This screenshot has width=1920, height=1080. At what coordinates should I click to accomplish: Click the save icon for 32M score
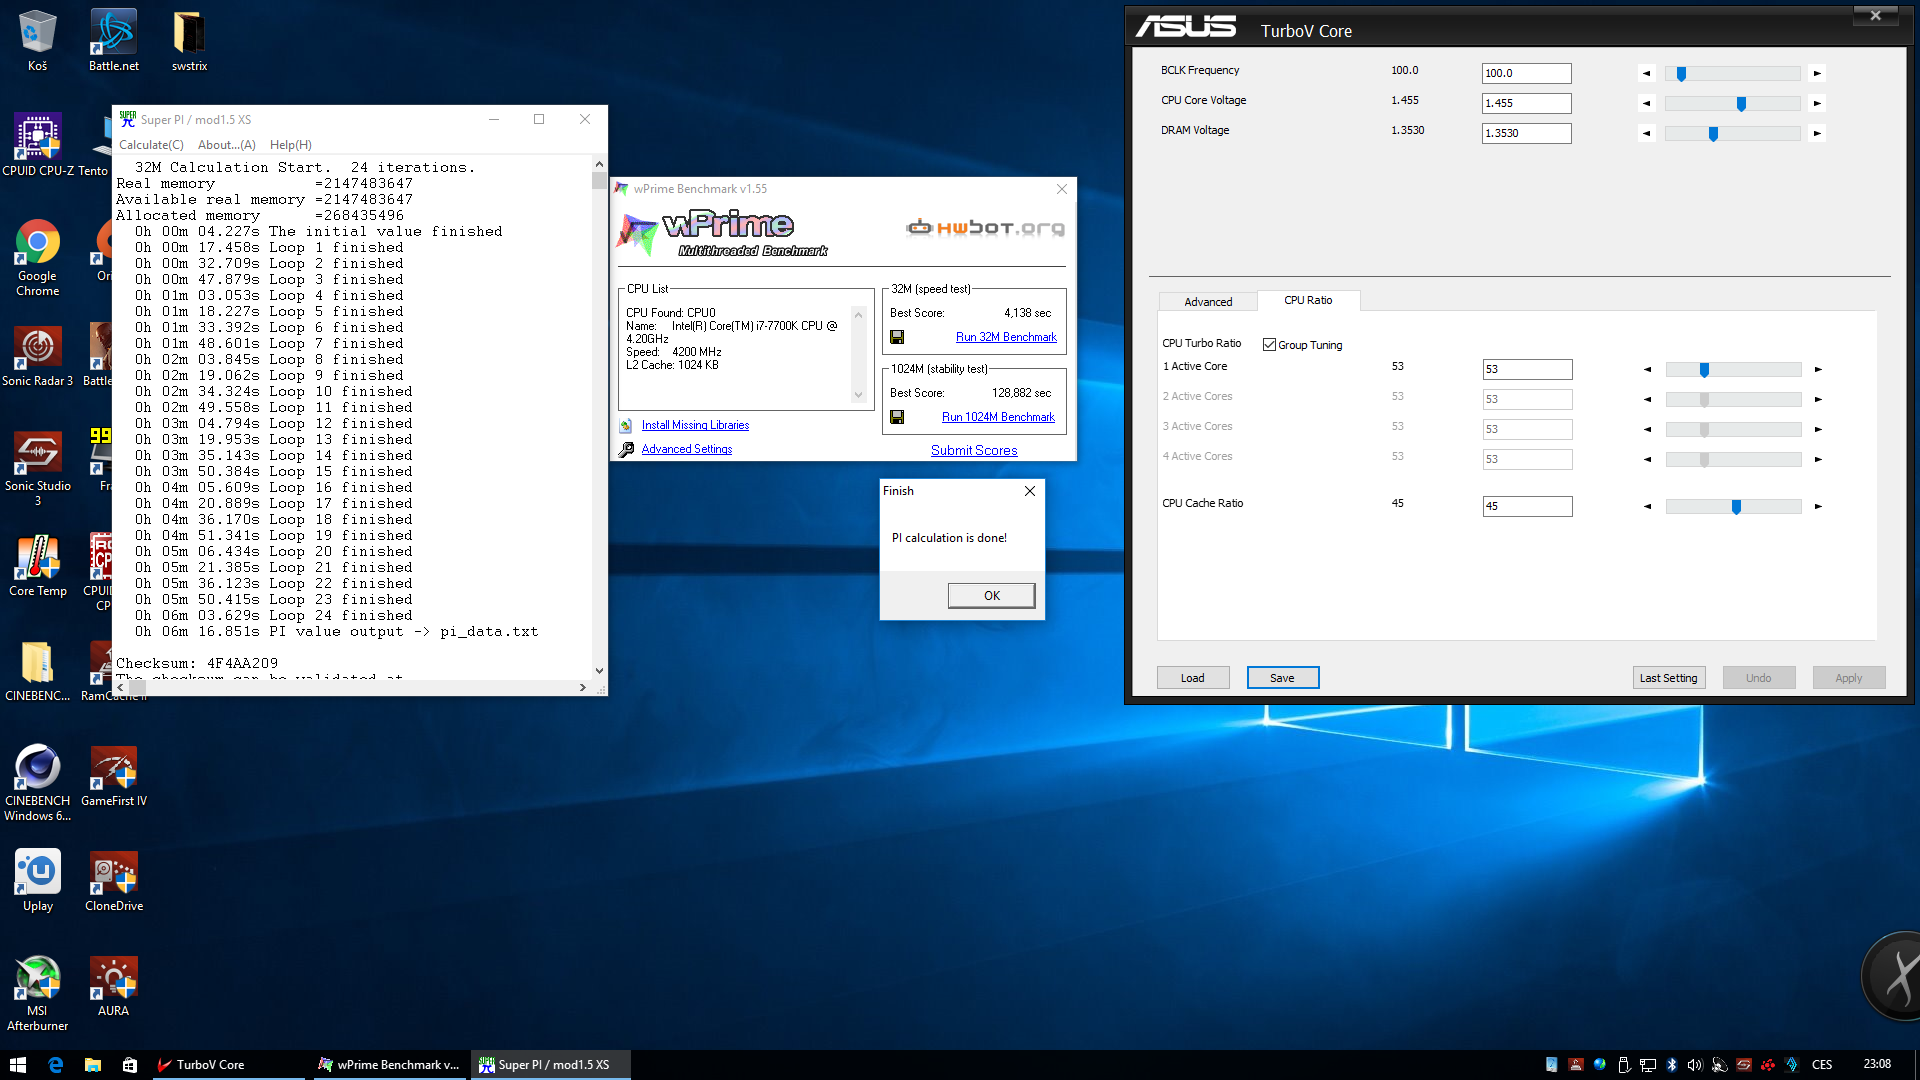point(897,337)
